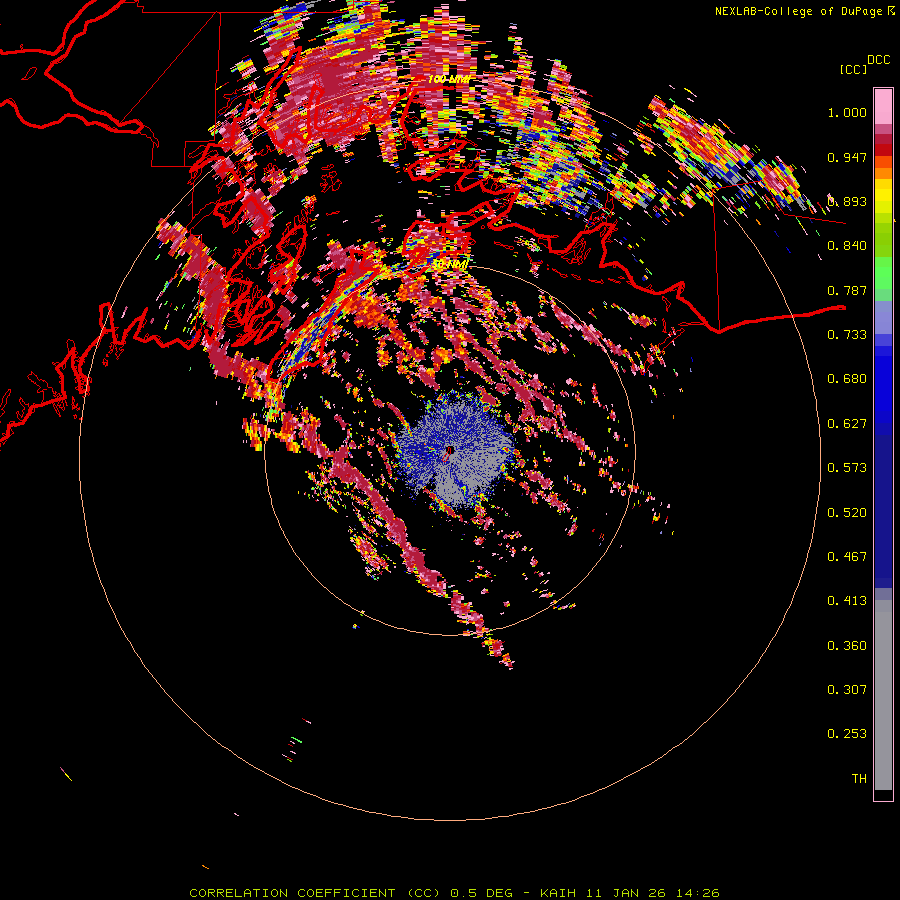Click the light pink band topping the color bar
Viewport: 900px width, 900px height.
(883, 107)
